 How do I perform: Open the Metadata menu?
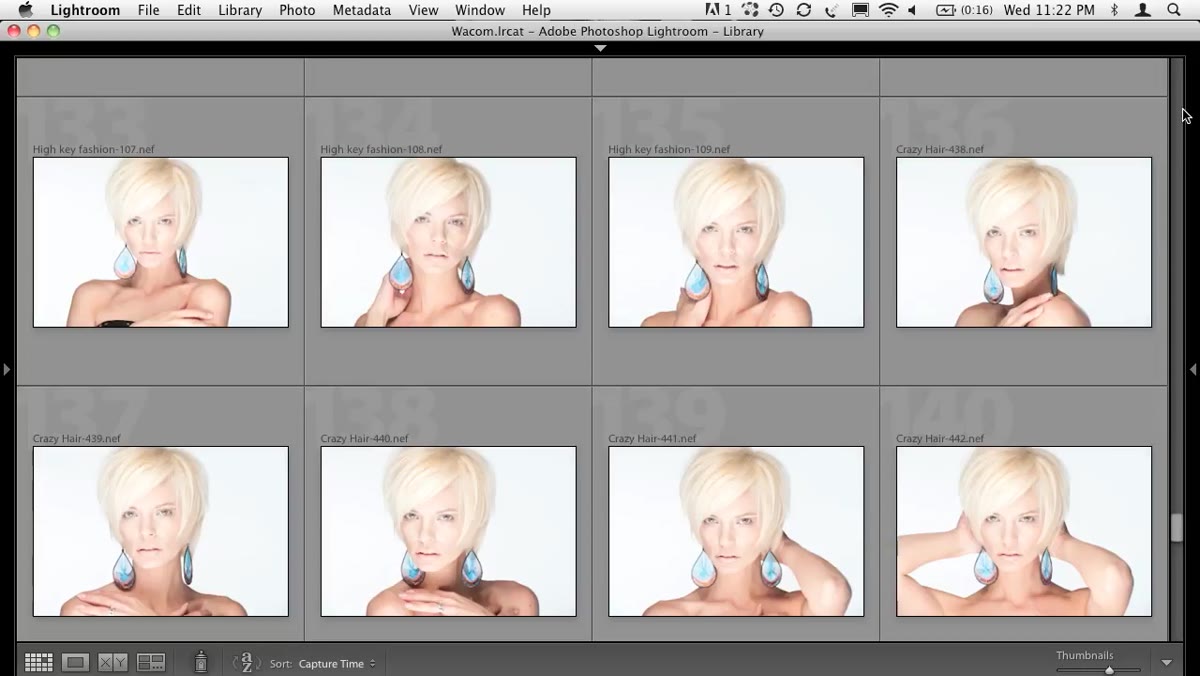tap(362, 10)
